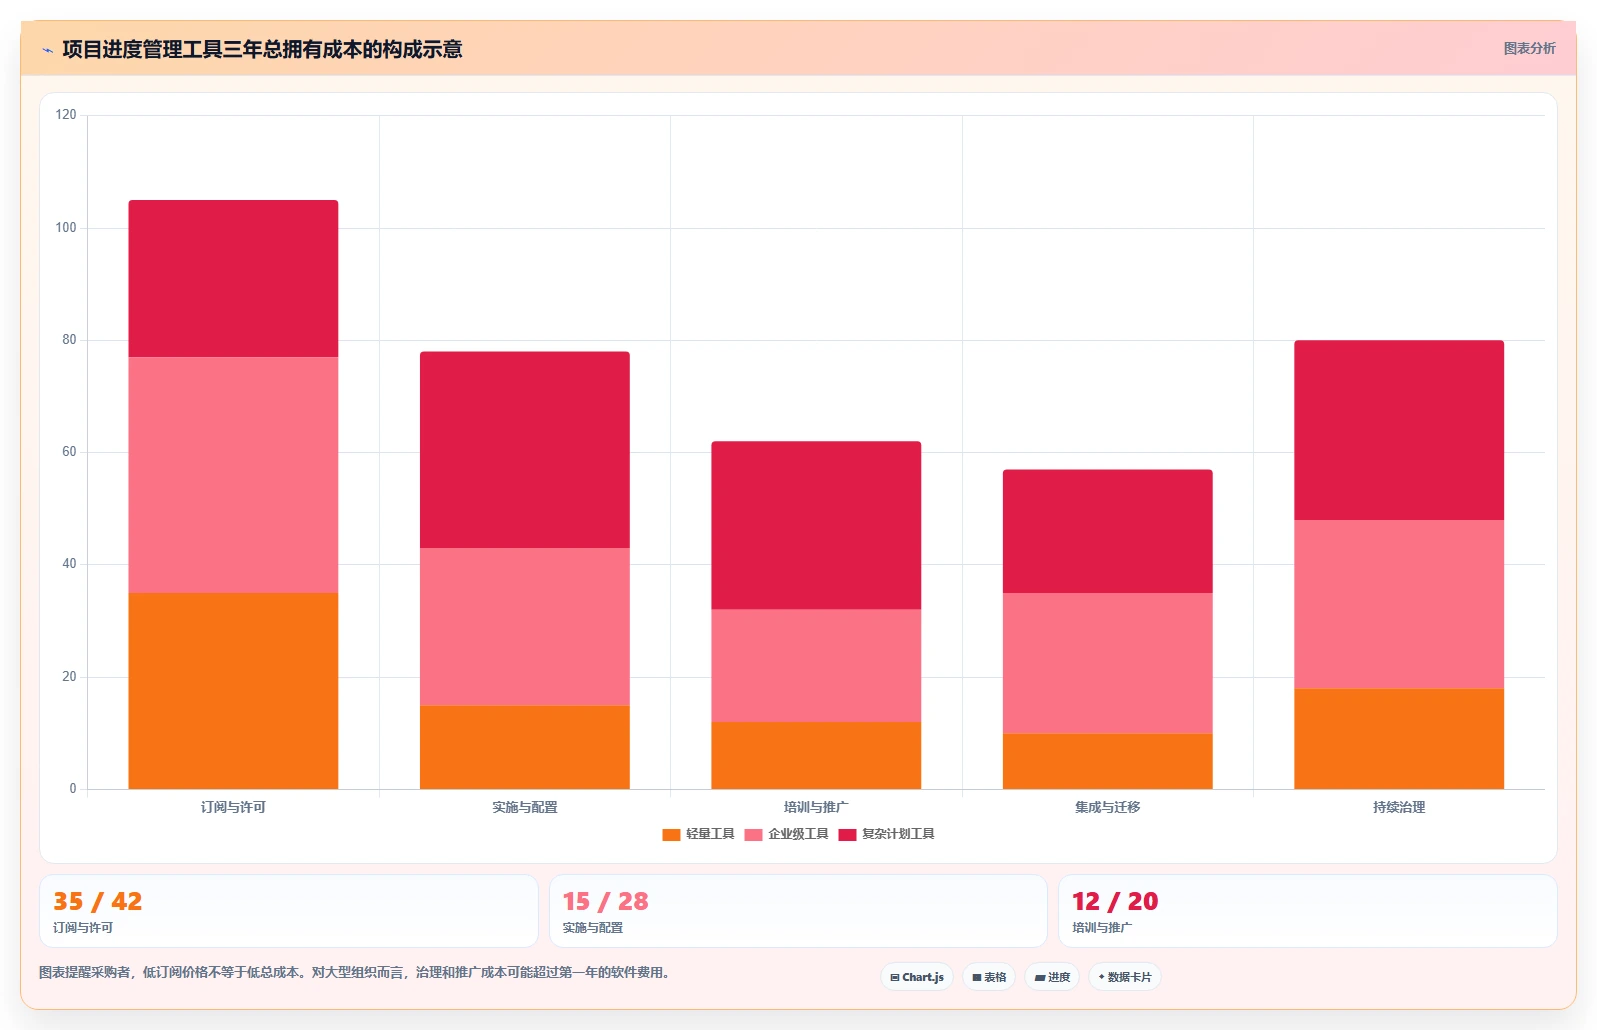Screen dimensions: 1597x1030
Task: Click the orange 轻量工具 segment of 订阅与许可 bar
Action: click(233, 691)
